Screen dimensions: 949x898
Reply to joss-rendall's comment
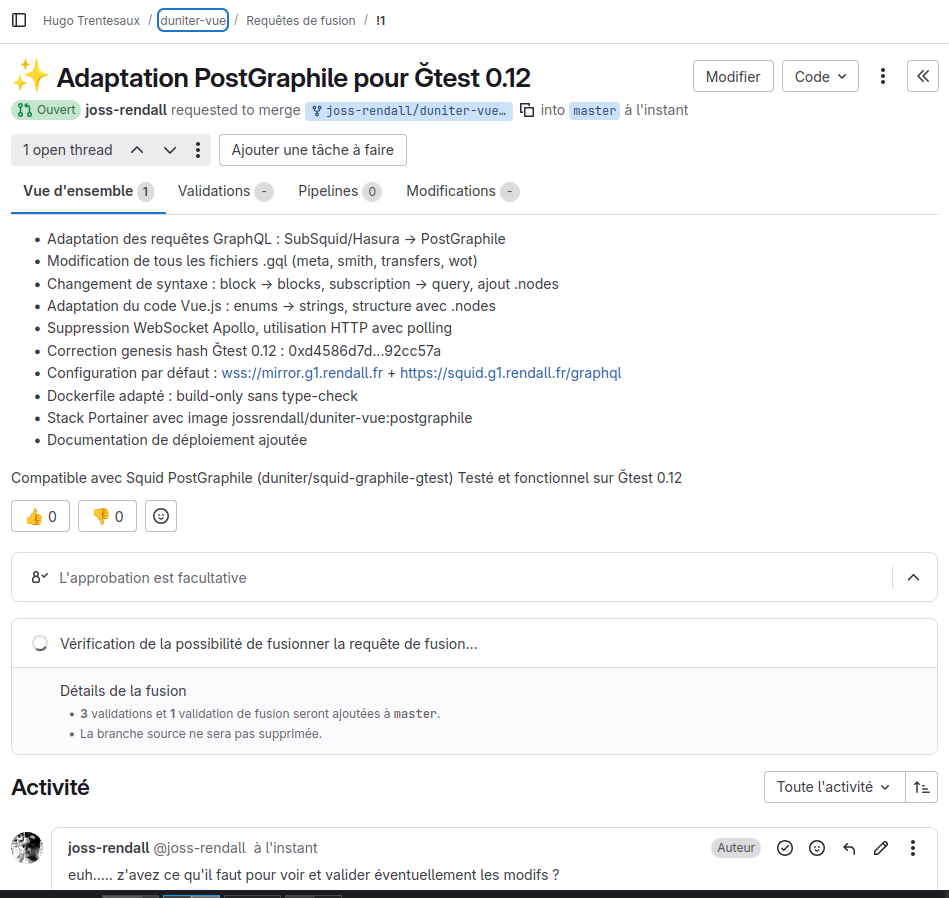point(849,848)
